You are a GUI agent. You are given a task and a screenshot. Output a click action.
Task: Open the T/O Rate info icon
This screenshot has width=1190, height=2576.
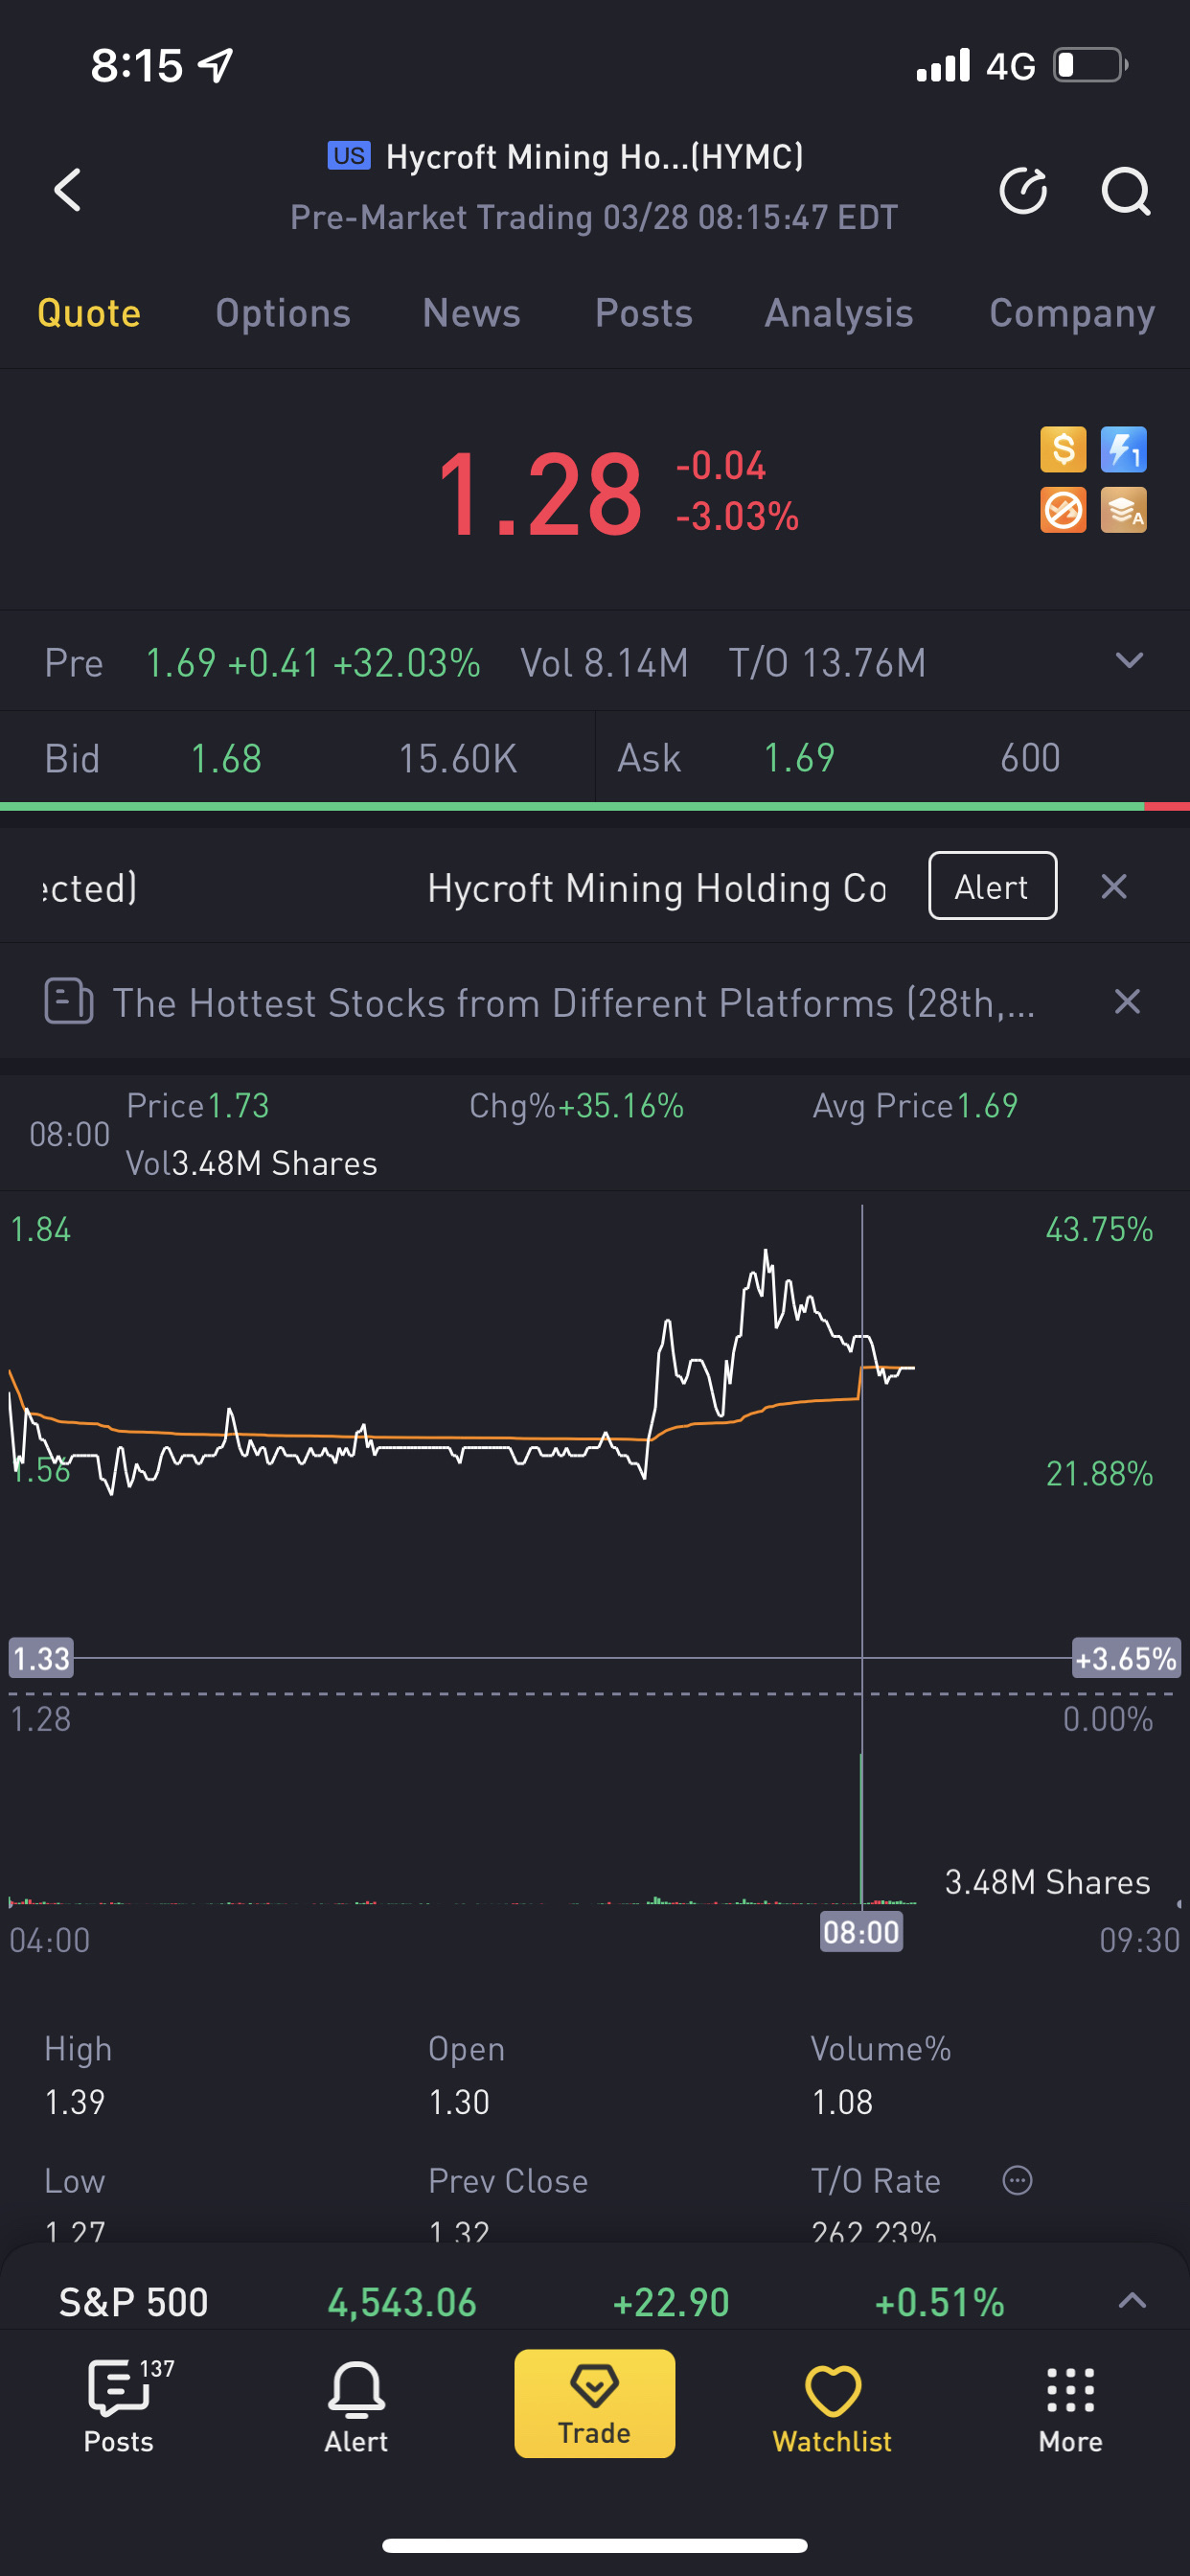click(1017, 2180)
